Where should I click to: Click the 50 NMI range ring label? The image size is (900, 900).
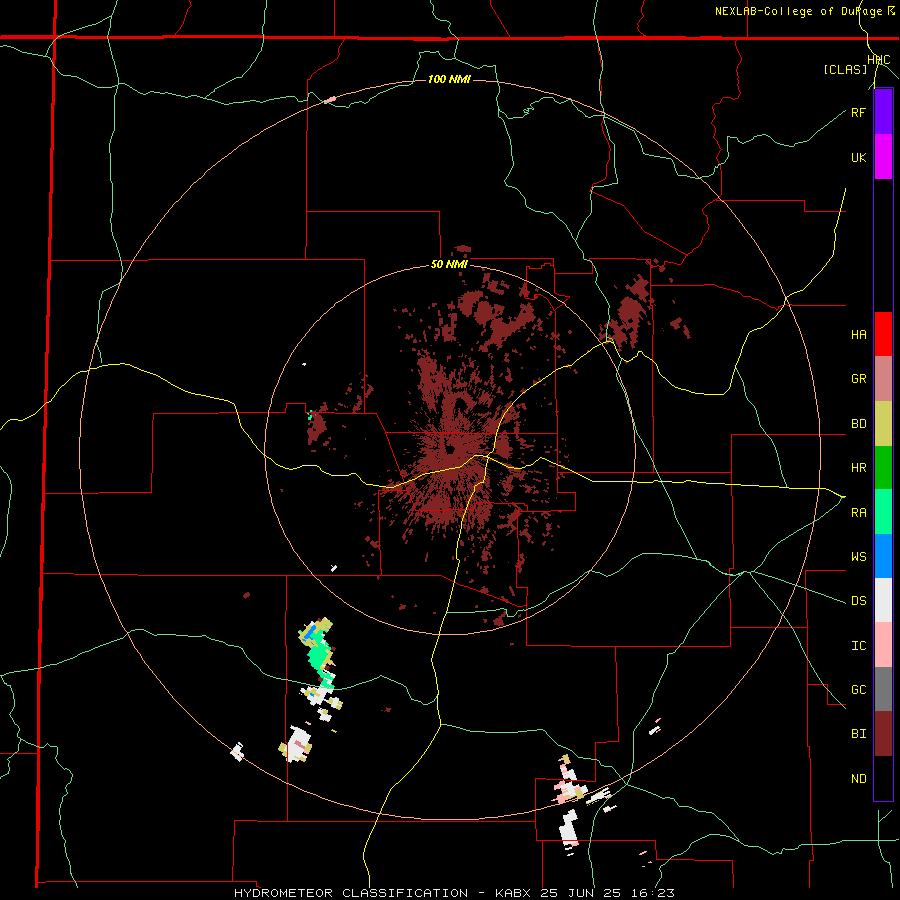449,264
